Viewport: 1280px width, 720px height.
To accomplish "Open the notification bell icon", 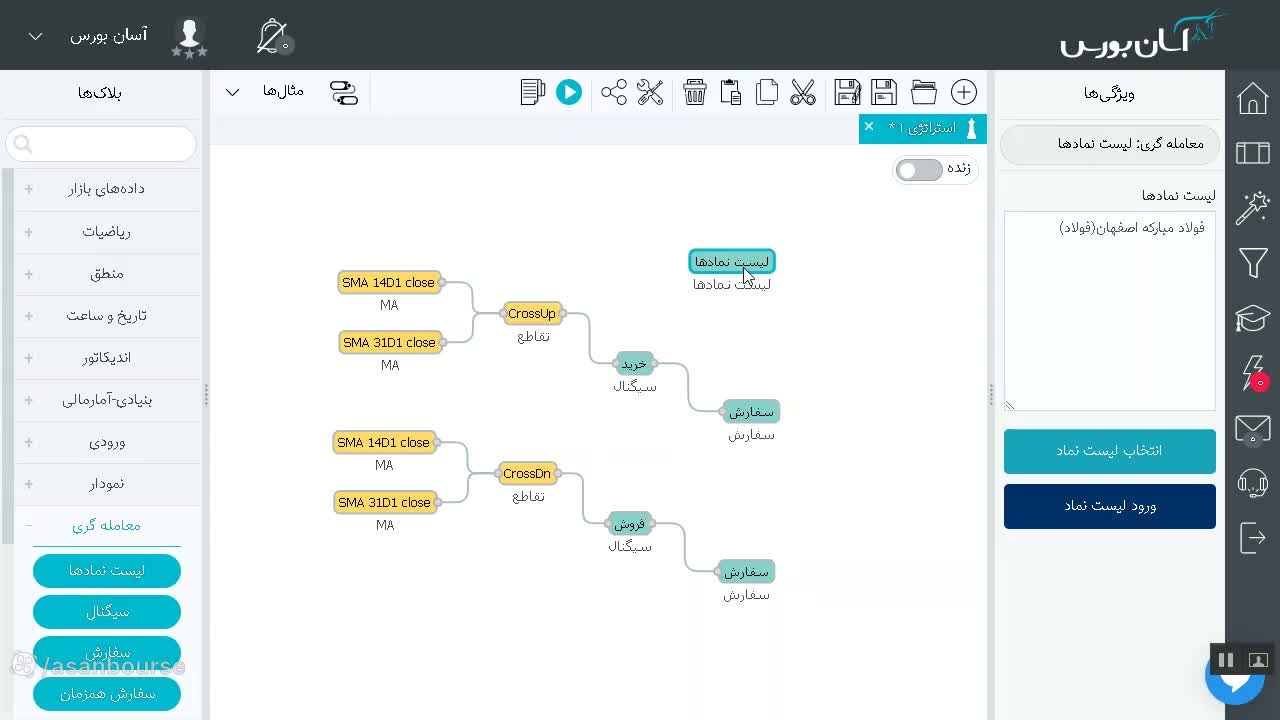I will (272, 37).
